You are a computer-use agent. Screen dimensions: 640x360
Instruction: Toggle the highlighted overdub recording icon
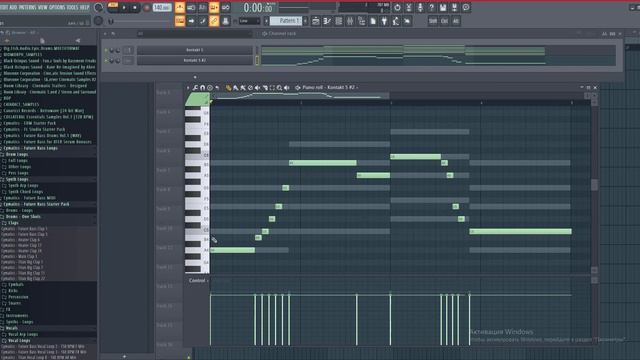click(x=214, y=7)
